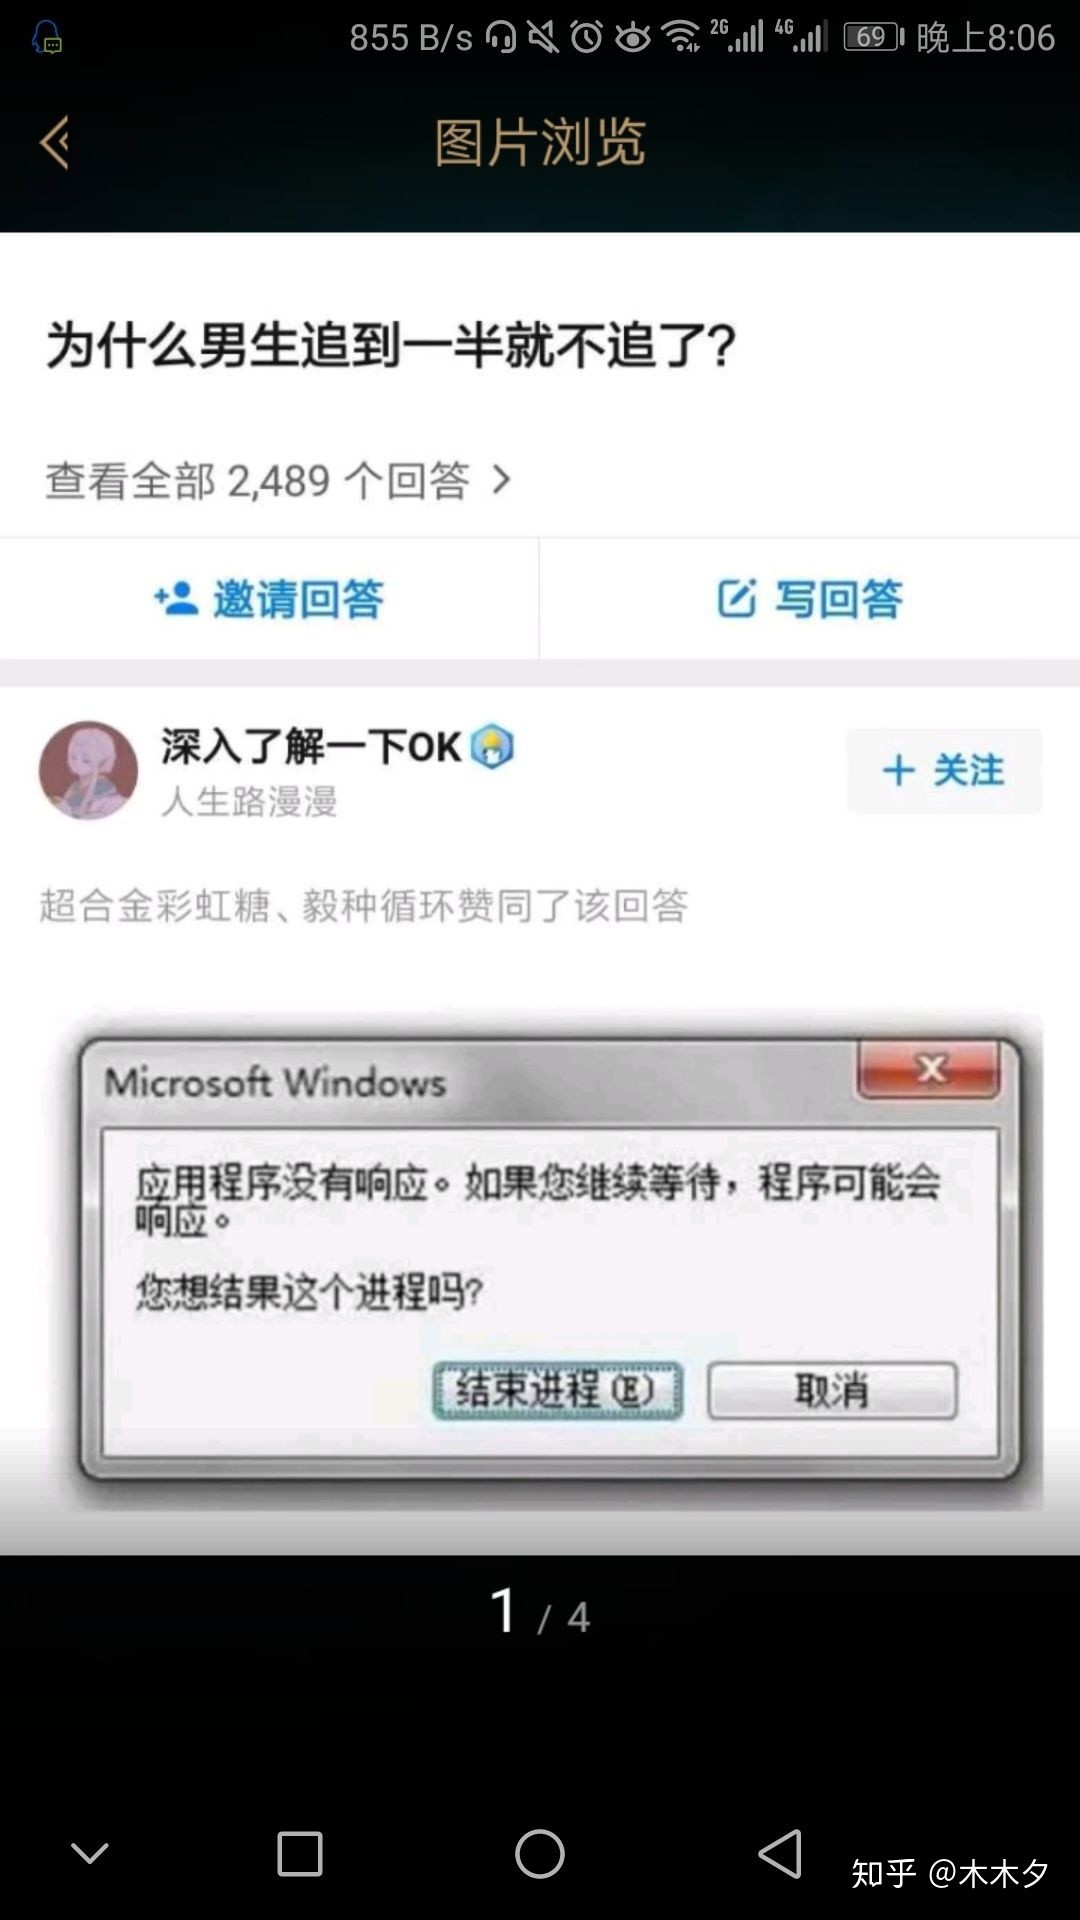Click 结束进程 button in dialog

click(x=557, y=1390)
